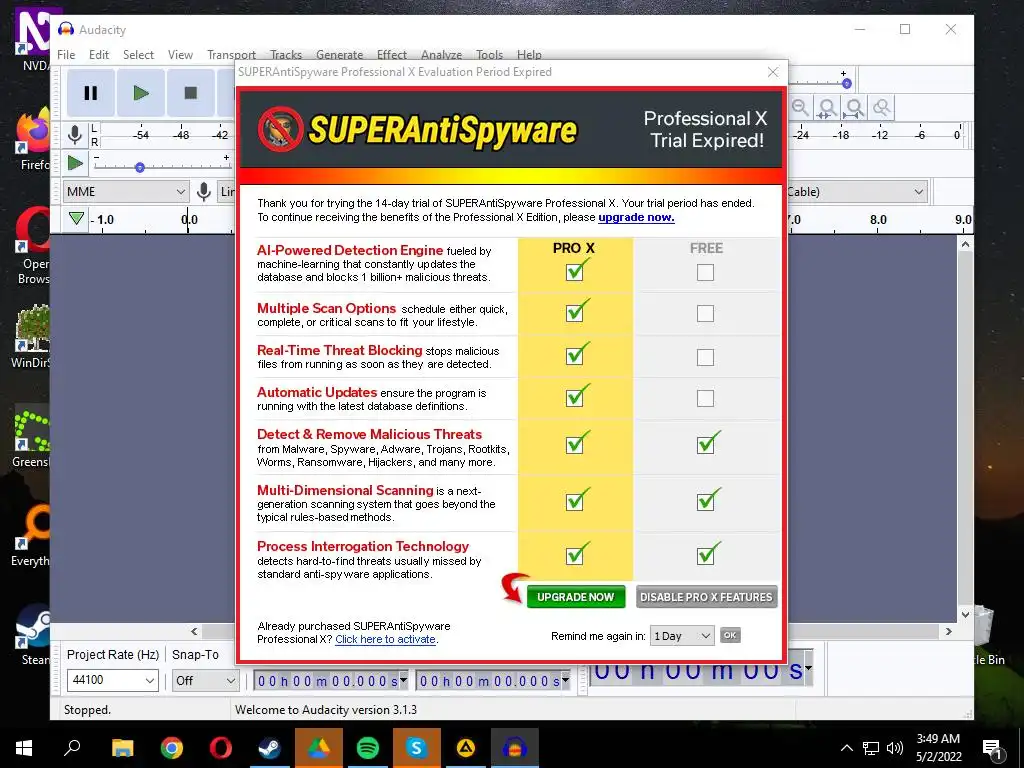Toggle the FREE Detect & Remove Malicious Threats checkbox
Screen dimensions: 1024x768
pos(705,445)
